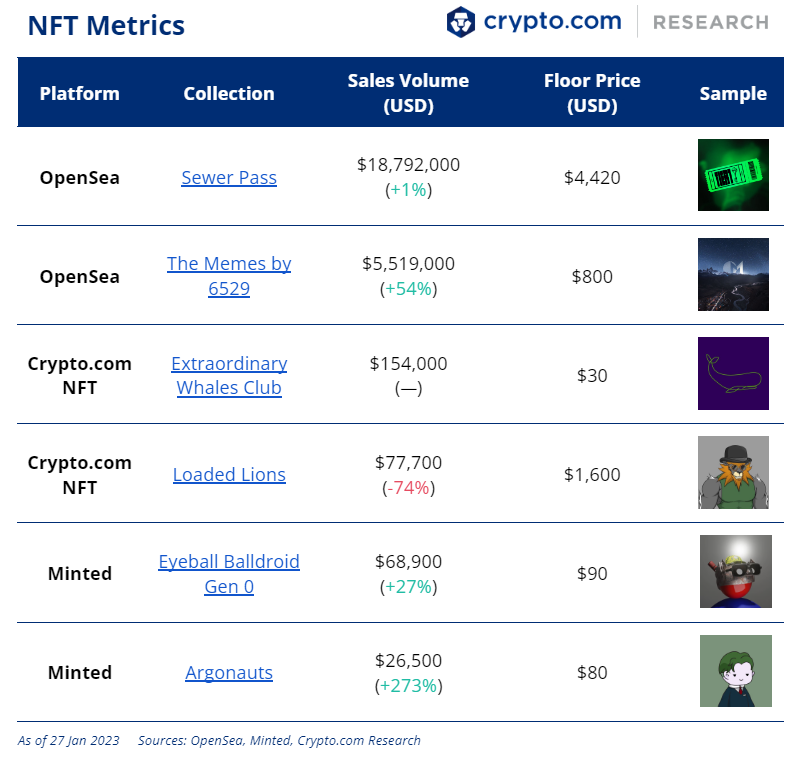Click the +273% change figure
The image size is (803, 759).
tap(408, 686)
